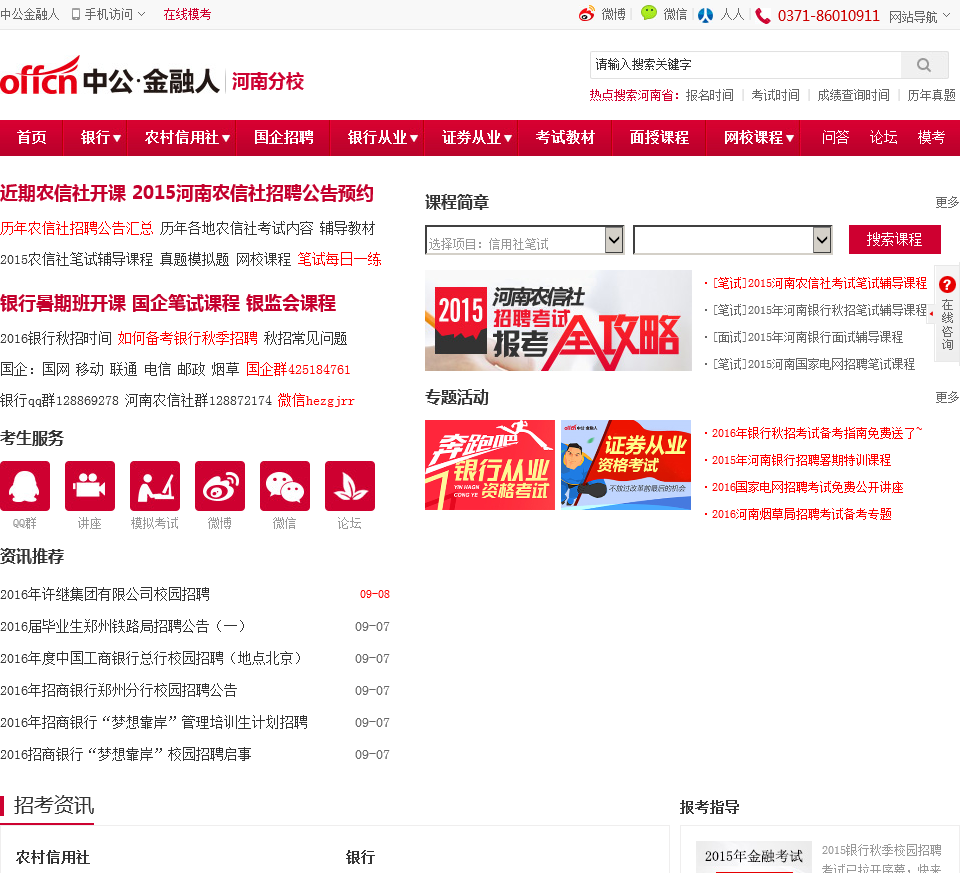Image resolution: width=960 pixels, height=873 pixels.
Task: Click hot search term 报名时间
Action: tap(710, 96)
